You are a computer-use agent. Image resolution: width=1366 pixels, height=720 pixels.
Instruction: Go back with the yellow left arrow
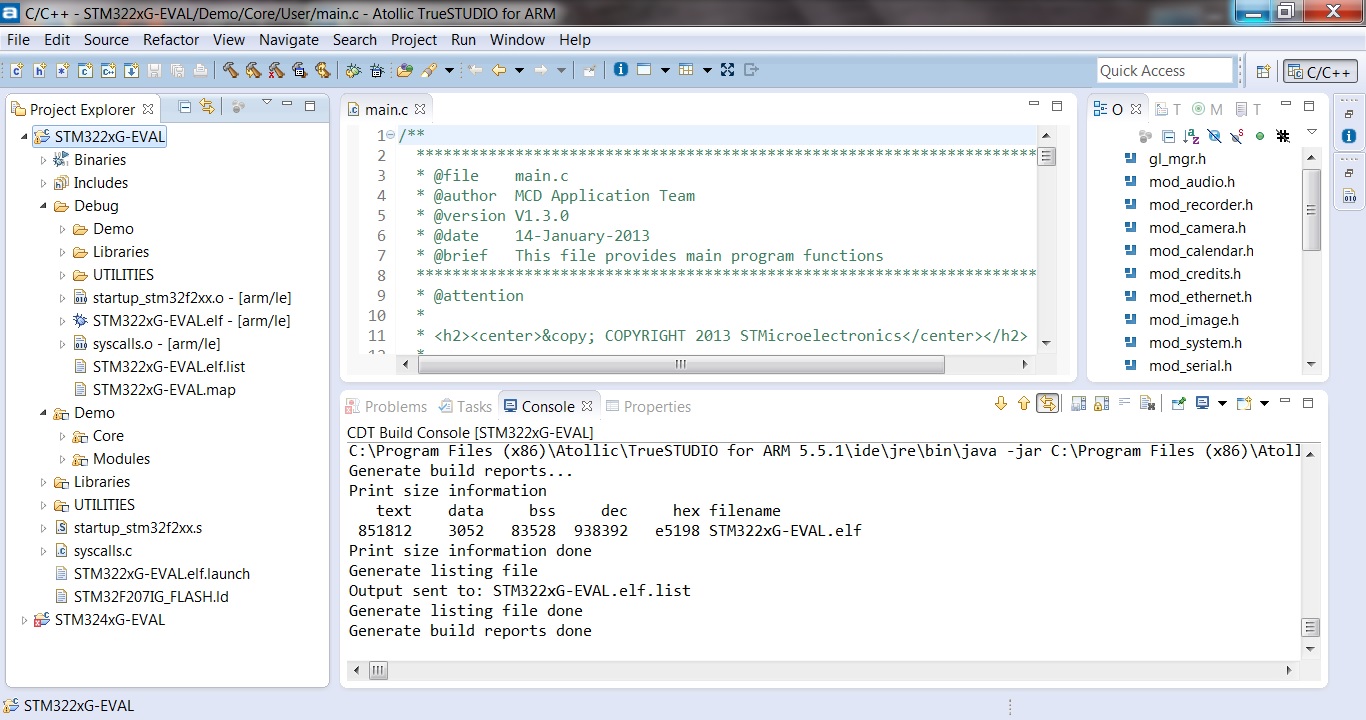[x=499, y=70]
